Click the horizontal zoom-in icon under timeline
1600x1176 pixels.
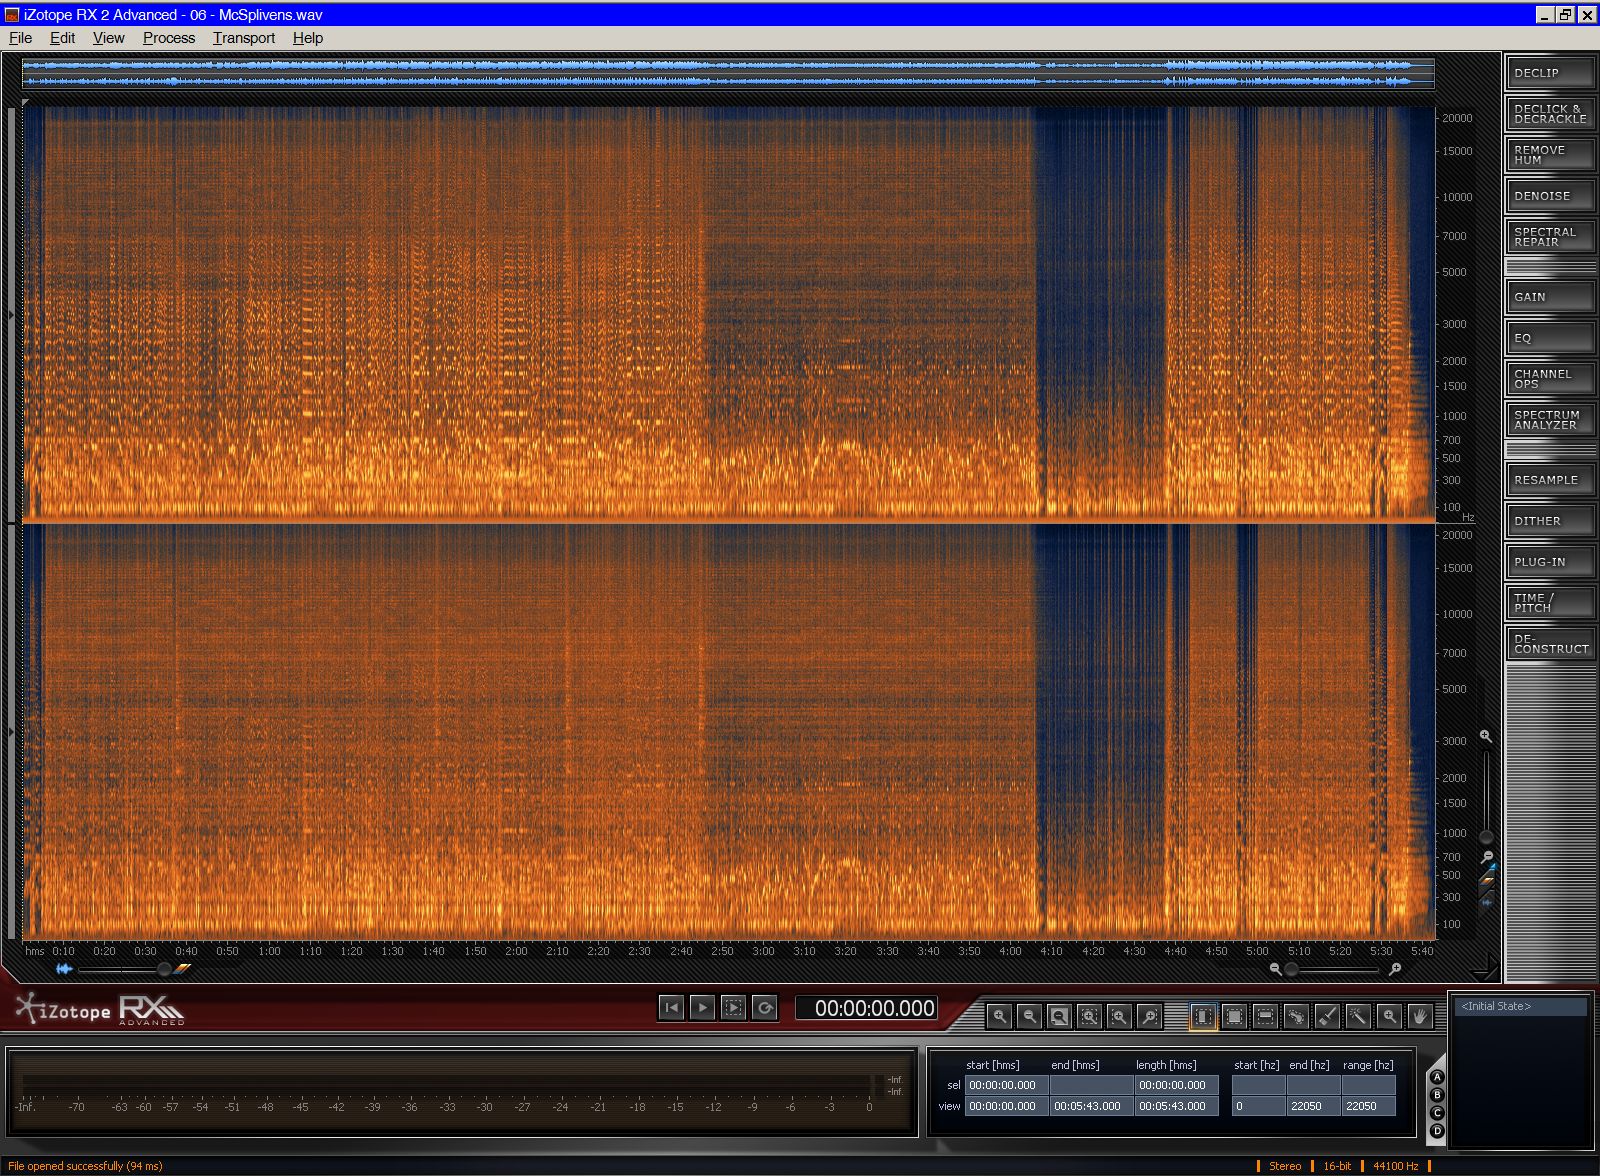1395,968
